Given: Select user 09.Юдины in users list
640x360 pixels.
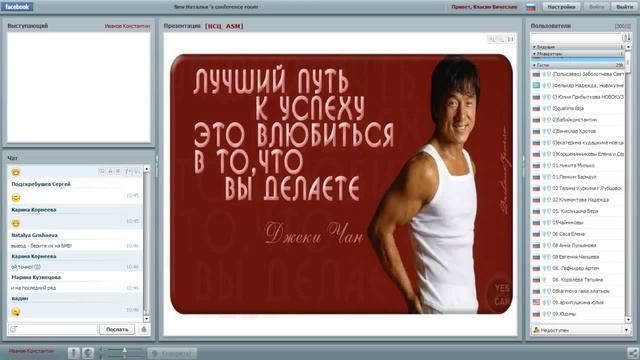Looking at the screenshot, I should 578,314.
